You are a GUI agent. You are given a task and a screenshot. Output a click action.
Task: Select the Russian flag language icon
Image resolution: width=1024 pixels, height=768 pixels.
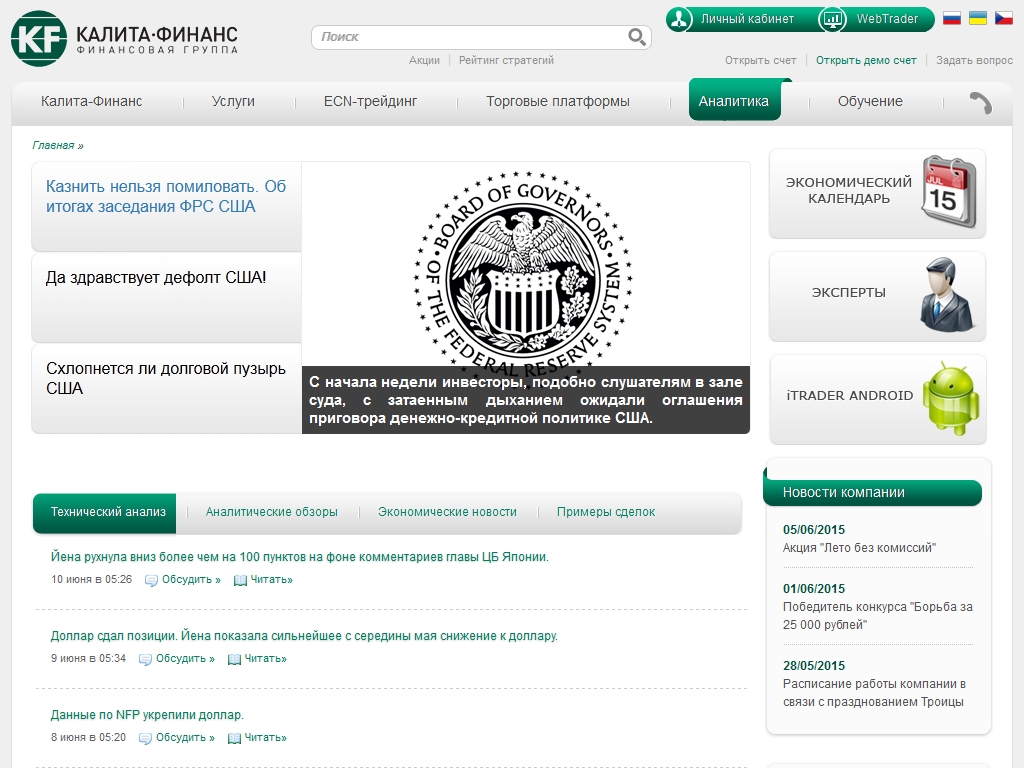tap(952, 18)
